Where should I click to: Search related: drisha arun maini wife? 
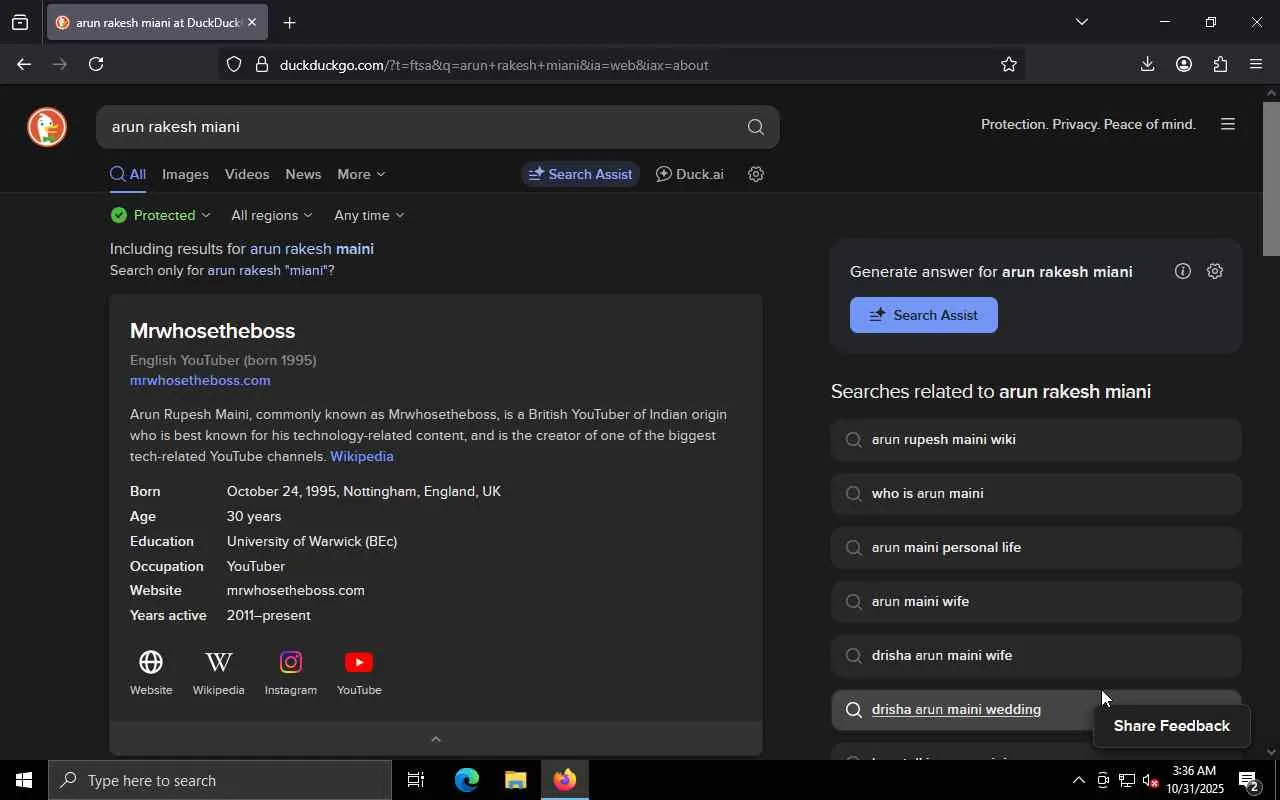coord(1036,656)
